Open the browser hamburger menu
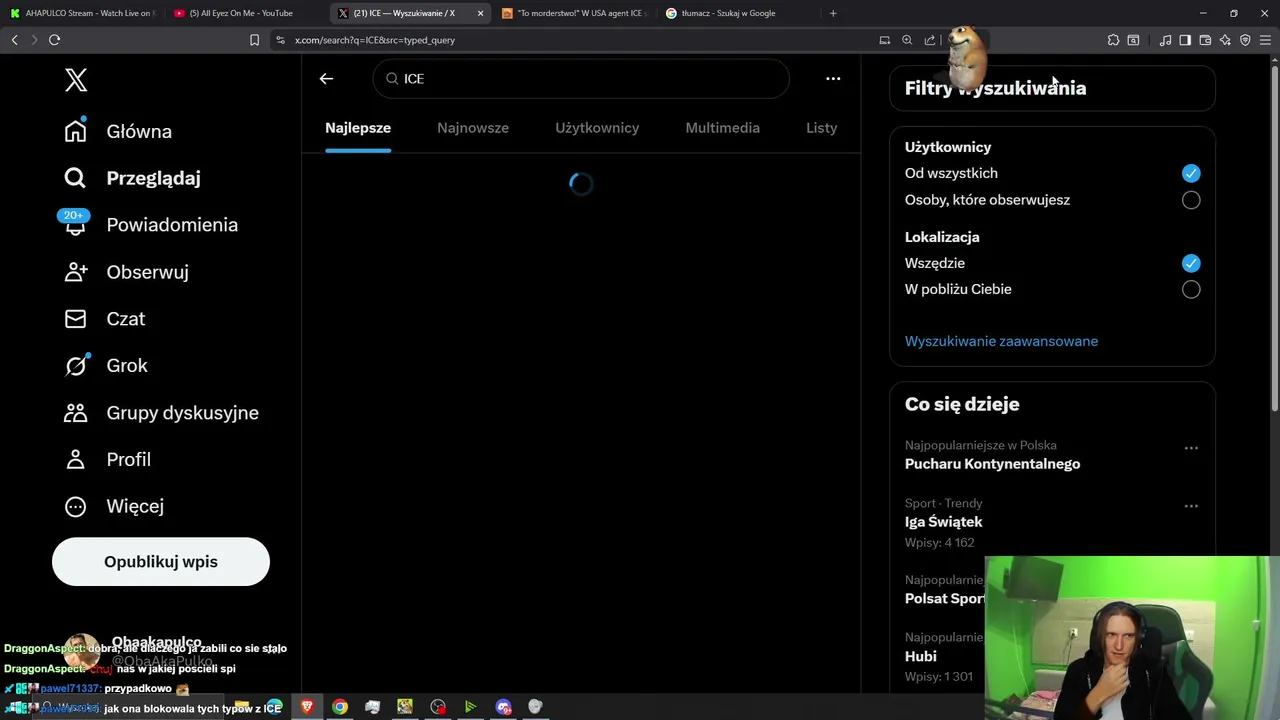This screenshot has height=720, width=1280. (1265, 40)
